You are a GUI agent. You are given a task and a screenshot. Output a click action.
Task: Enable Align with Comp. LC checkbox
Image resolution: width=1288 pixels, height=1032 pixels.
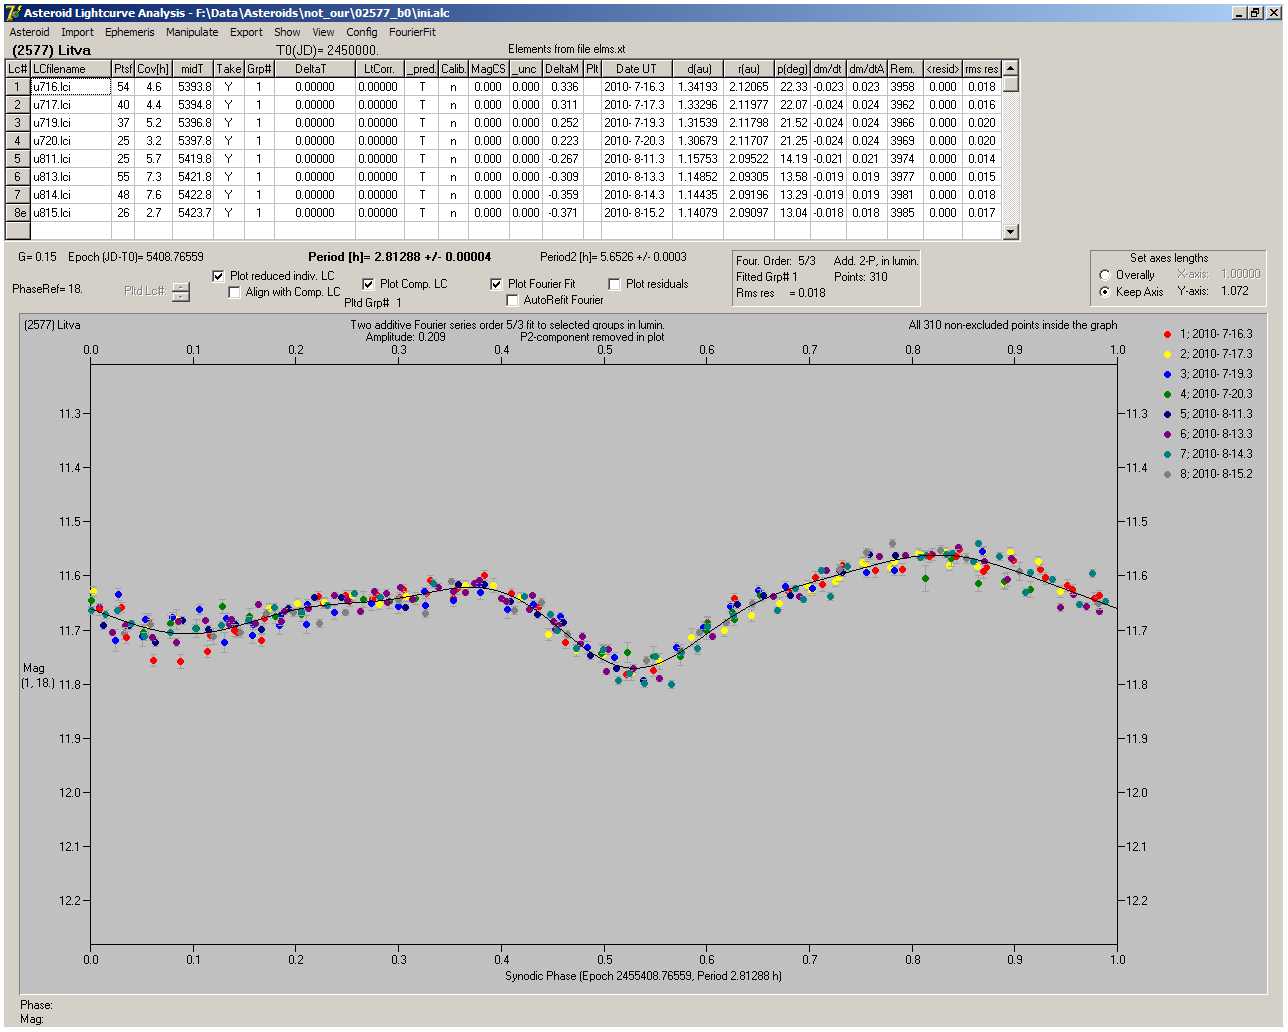(235, 292)
